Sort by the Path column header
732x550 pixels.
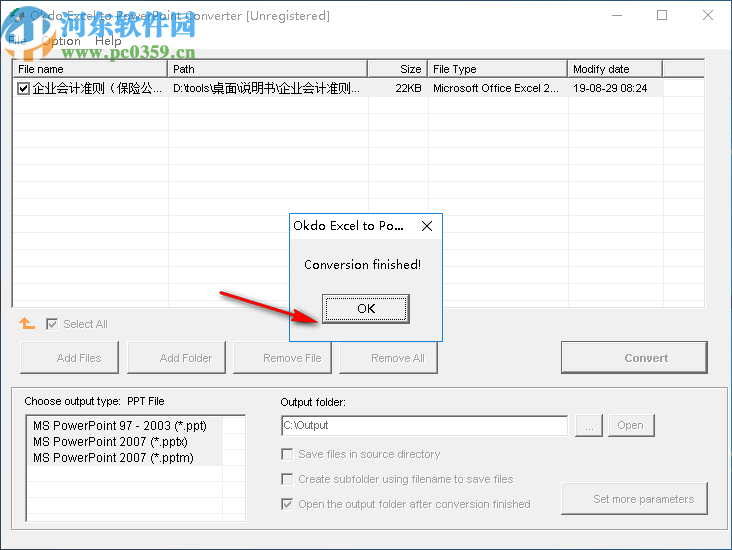point(267,69)
